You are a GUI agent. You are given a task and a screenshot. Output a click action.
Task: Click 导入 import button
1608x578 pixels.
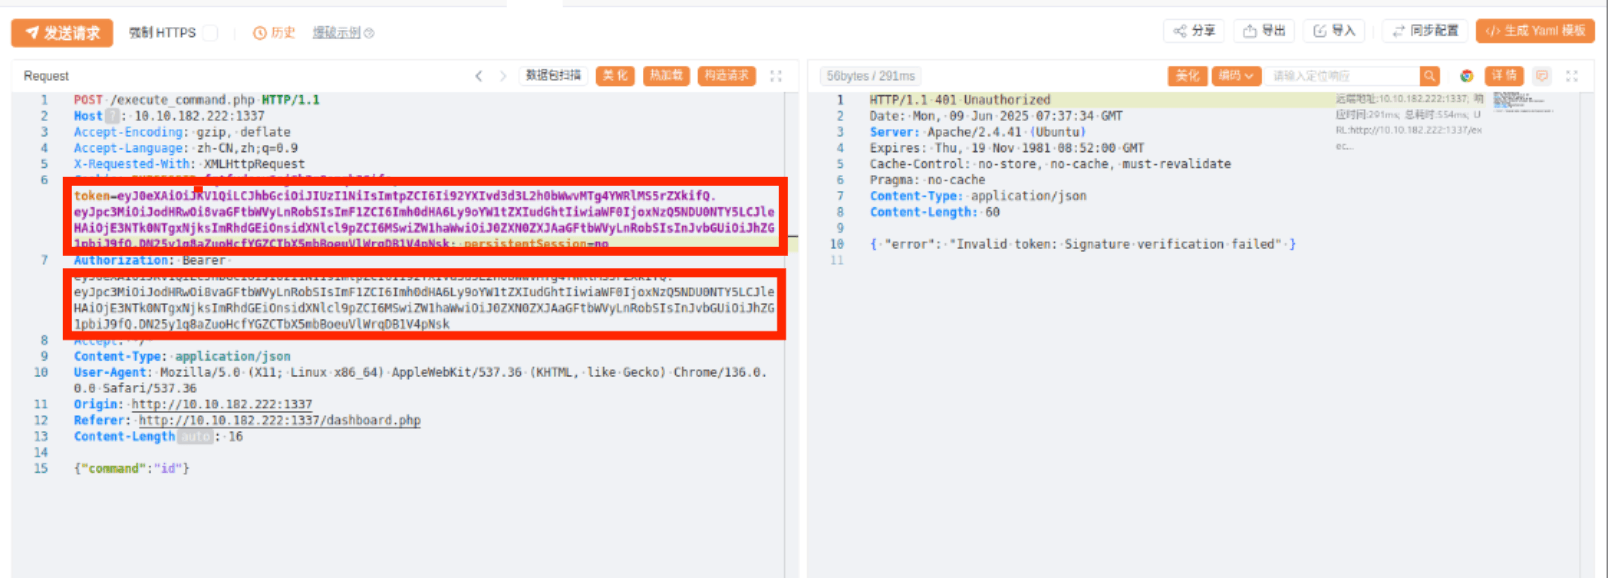click(1334, 31)
